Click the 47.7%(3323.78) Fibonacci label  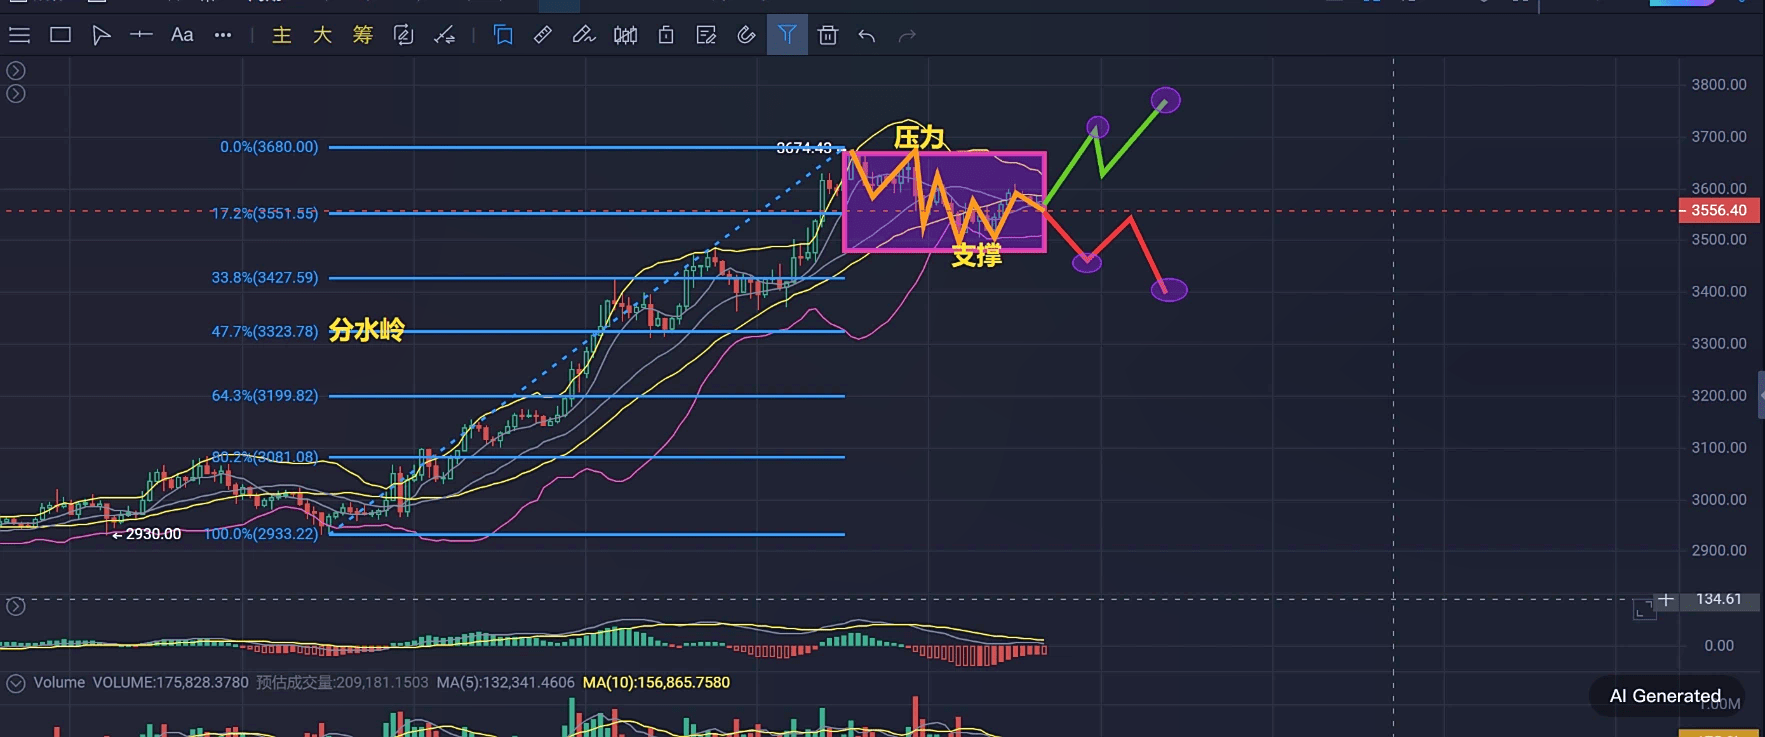(264, 331)
